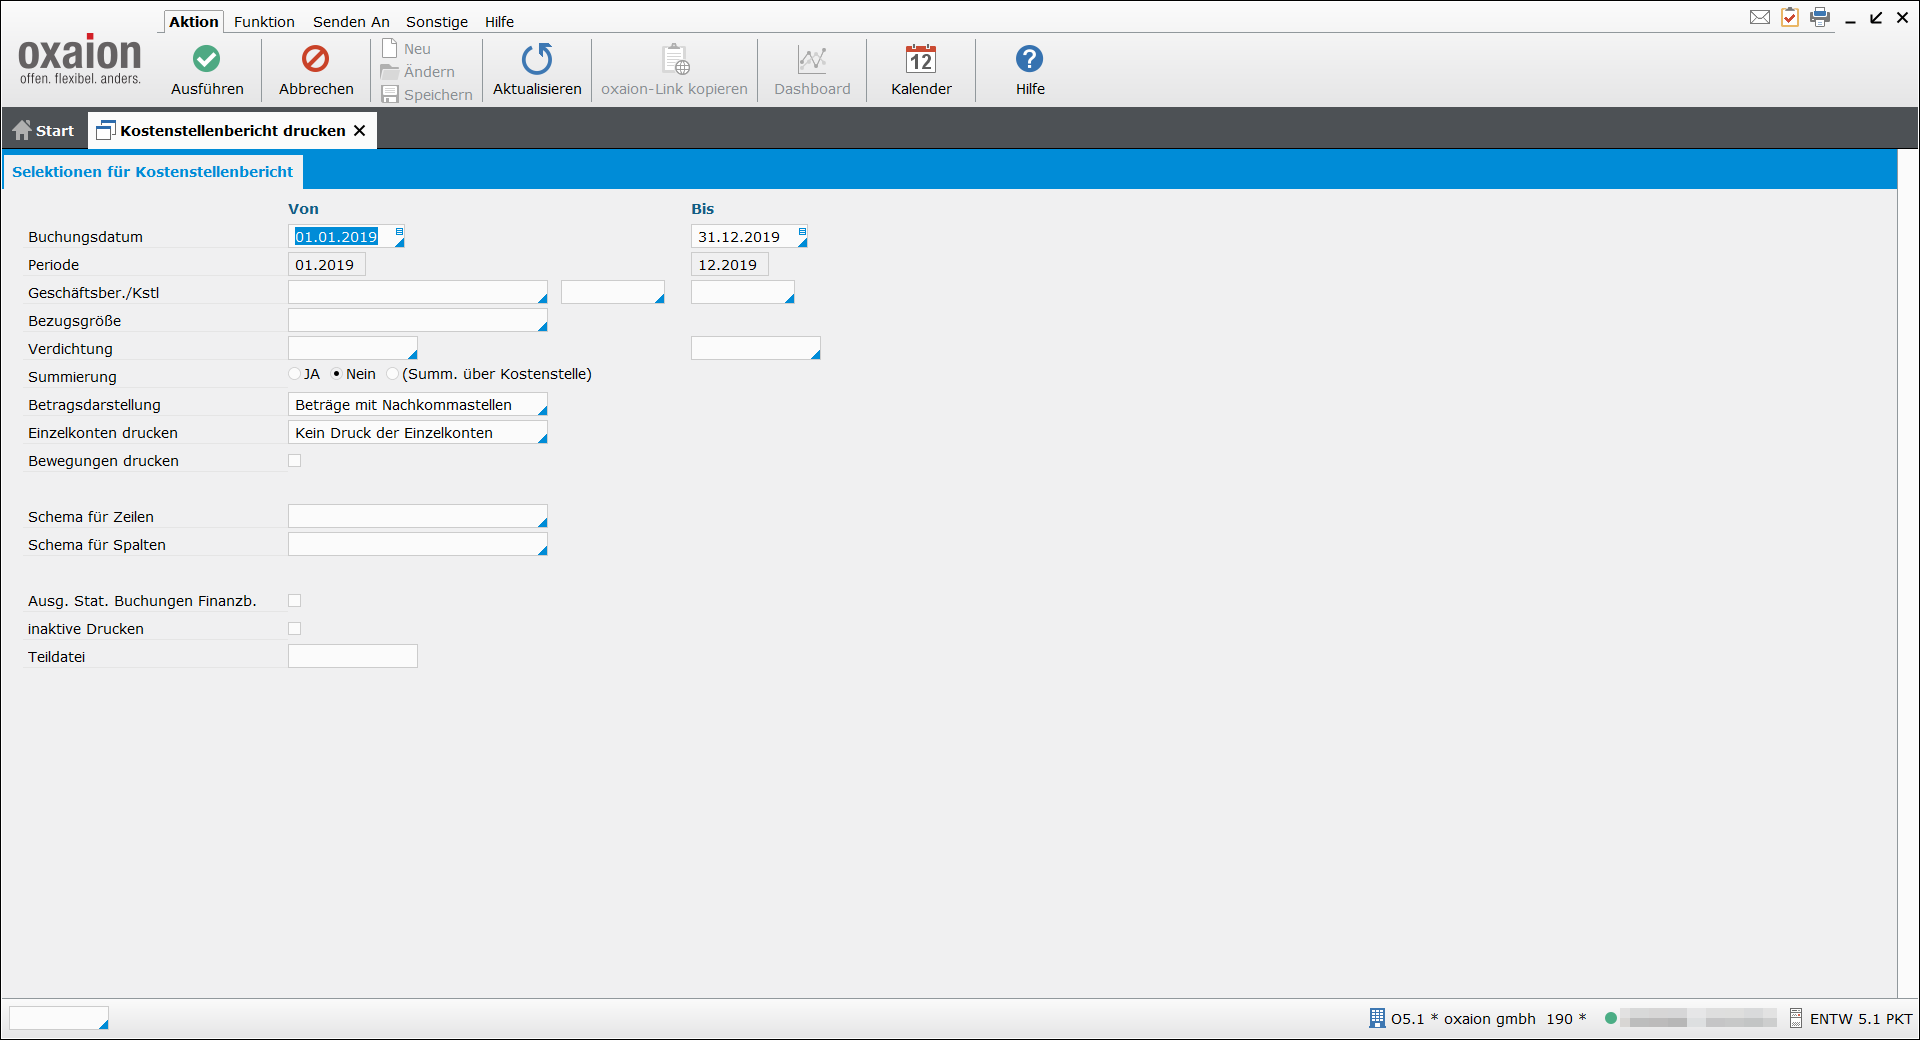The width and height of the screenshot is (1920, 1040).
Task: Open the Bezugsgröße dropdown
Action: pyautogui.click(x=542, y=326)
